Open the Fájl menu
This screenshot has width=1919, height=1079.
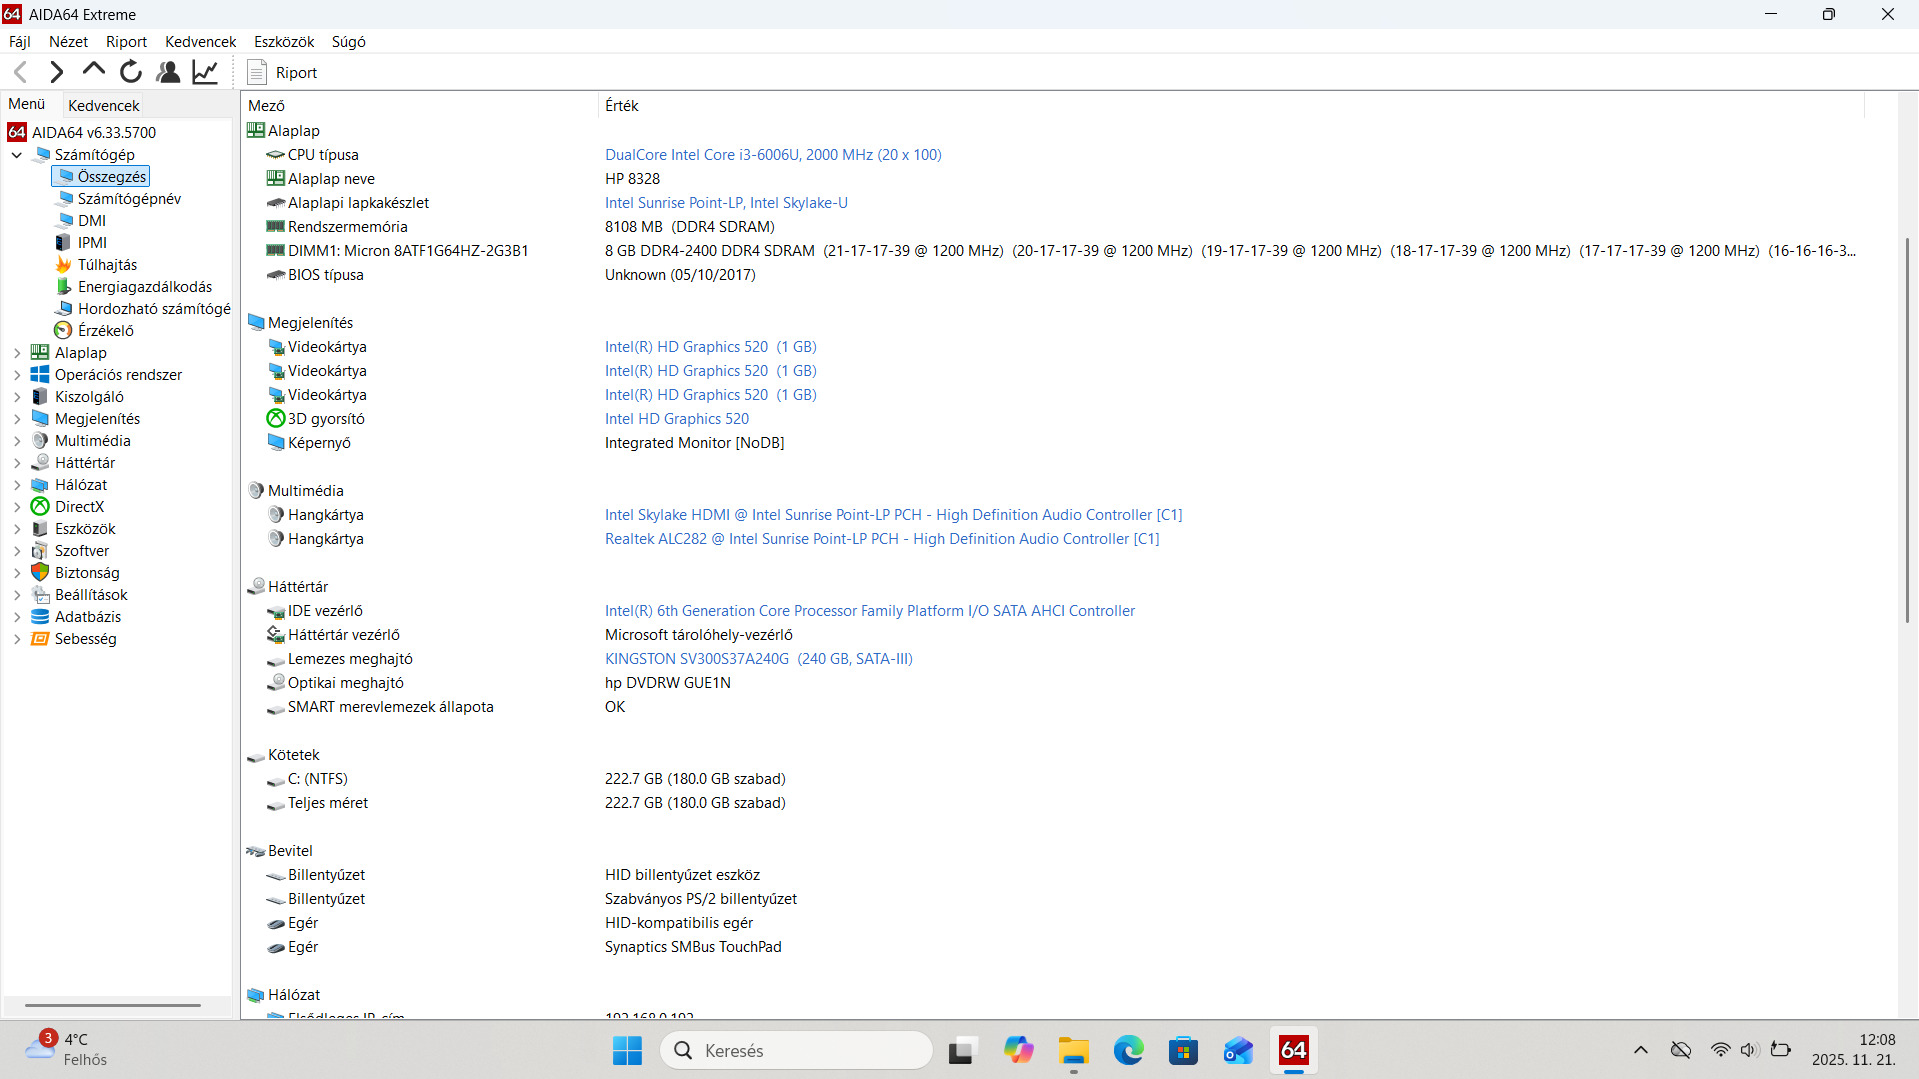(20, 42)
